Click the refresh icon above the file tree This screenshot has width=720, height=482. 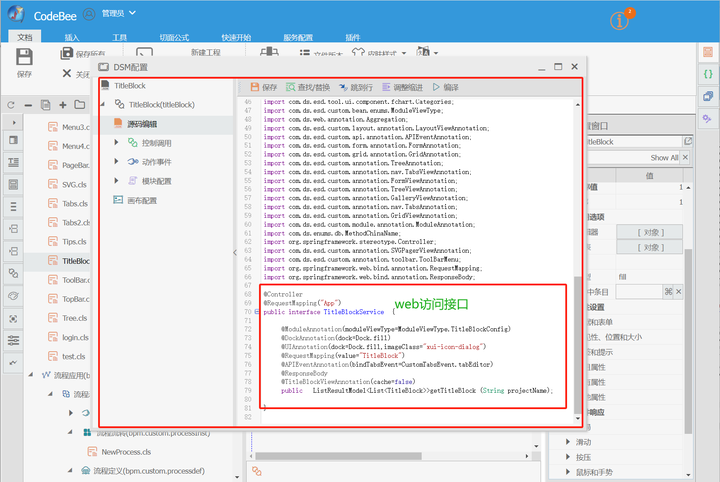pyautogui.click(x=11, y=105)
